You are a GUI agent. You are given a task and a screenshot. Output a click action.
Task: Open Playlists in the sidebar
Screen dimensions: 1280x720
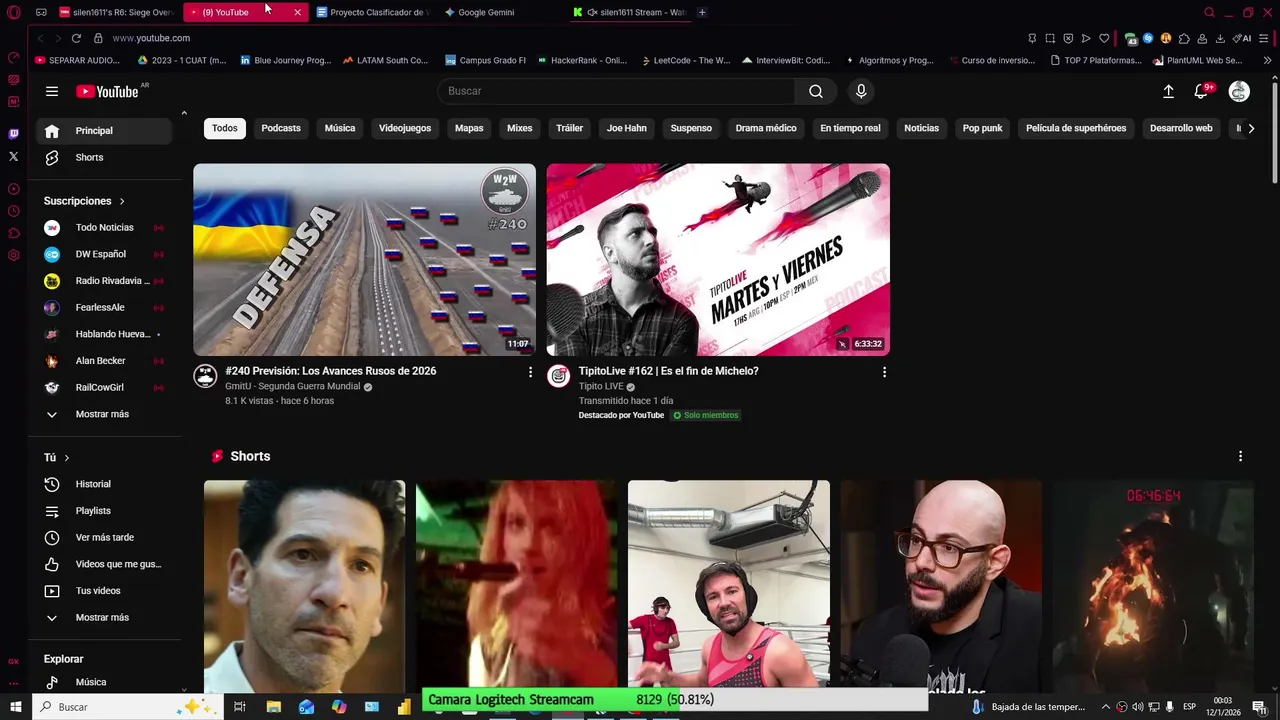pos(104,511)
